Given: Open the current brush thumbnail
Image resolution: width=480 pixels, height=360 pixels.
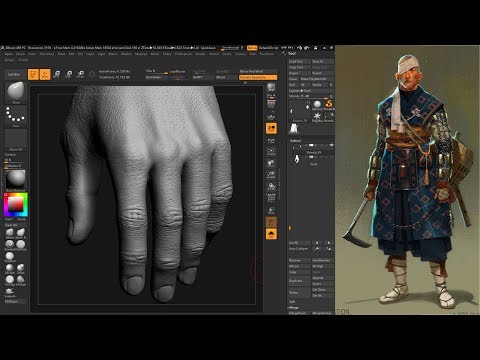Looking at the screenshot, I should [16, 93].
